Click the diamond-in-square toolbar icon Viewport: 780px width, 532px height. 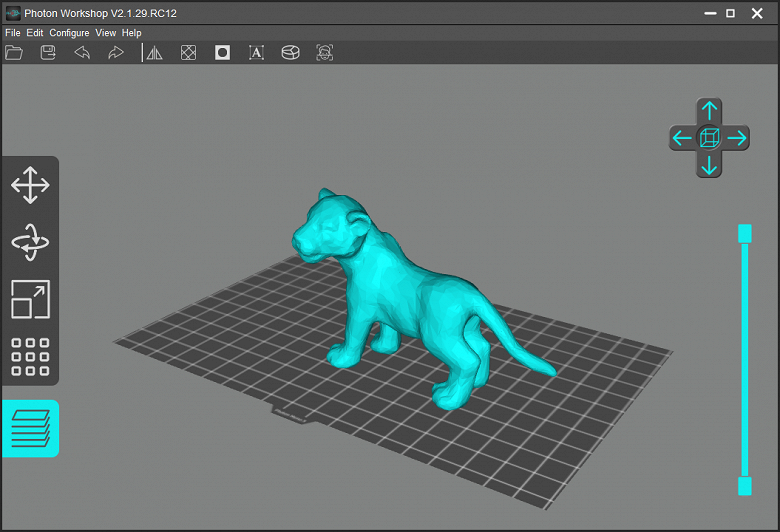pyautogui.click(x=189, y=52)
